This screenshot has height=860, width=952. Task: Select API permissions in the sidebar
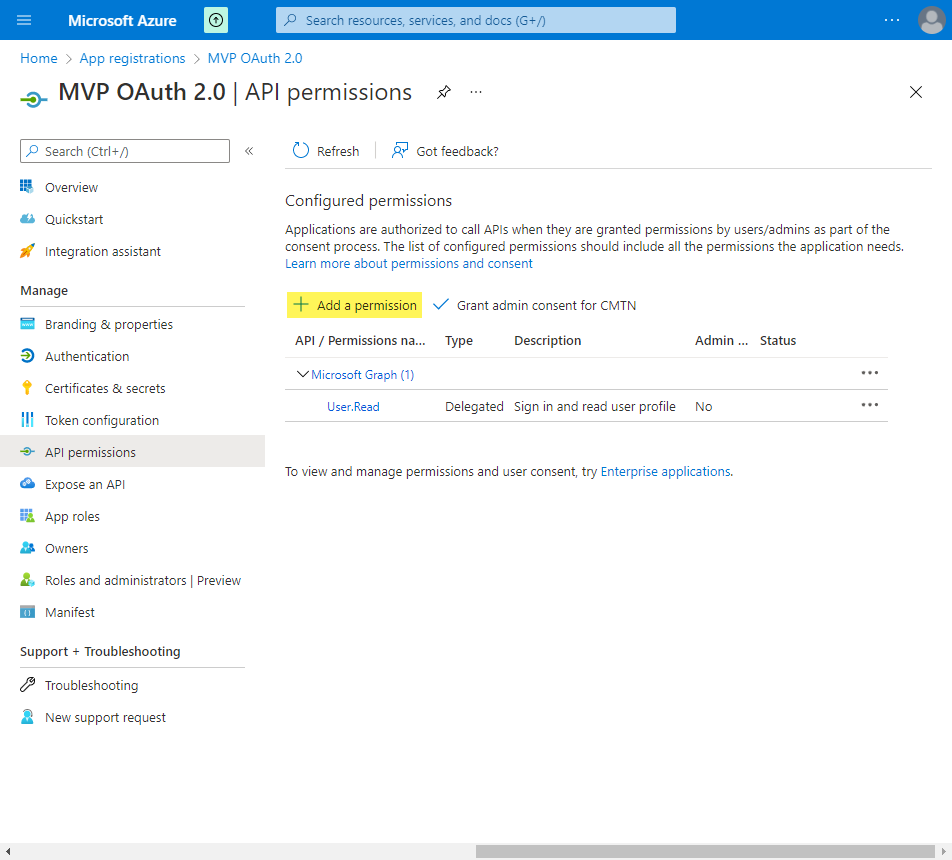[132, 452]
